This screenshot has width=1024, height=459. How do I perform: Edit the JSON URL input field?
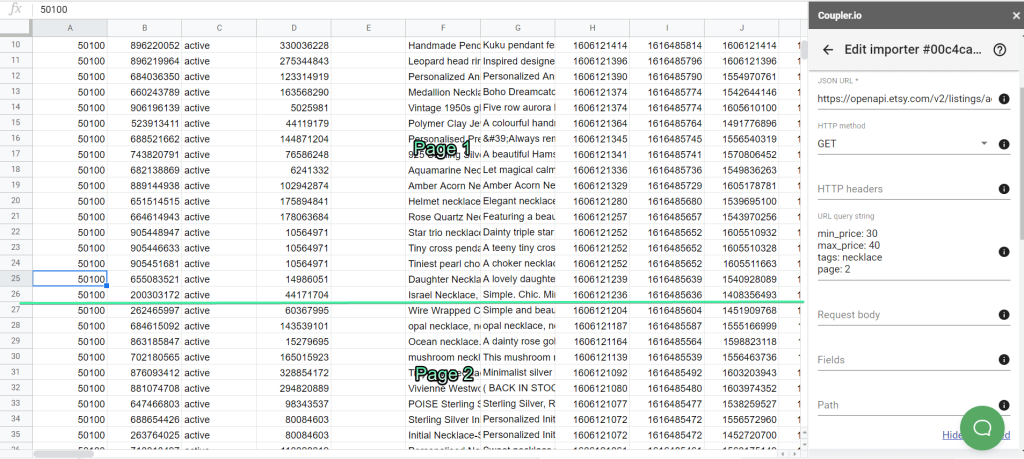point(904,99)
